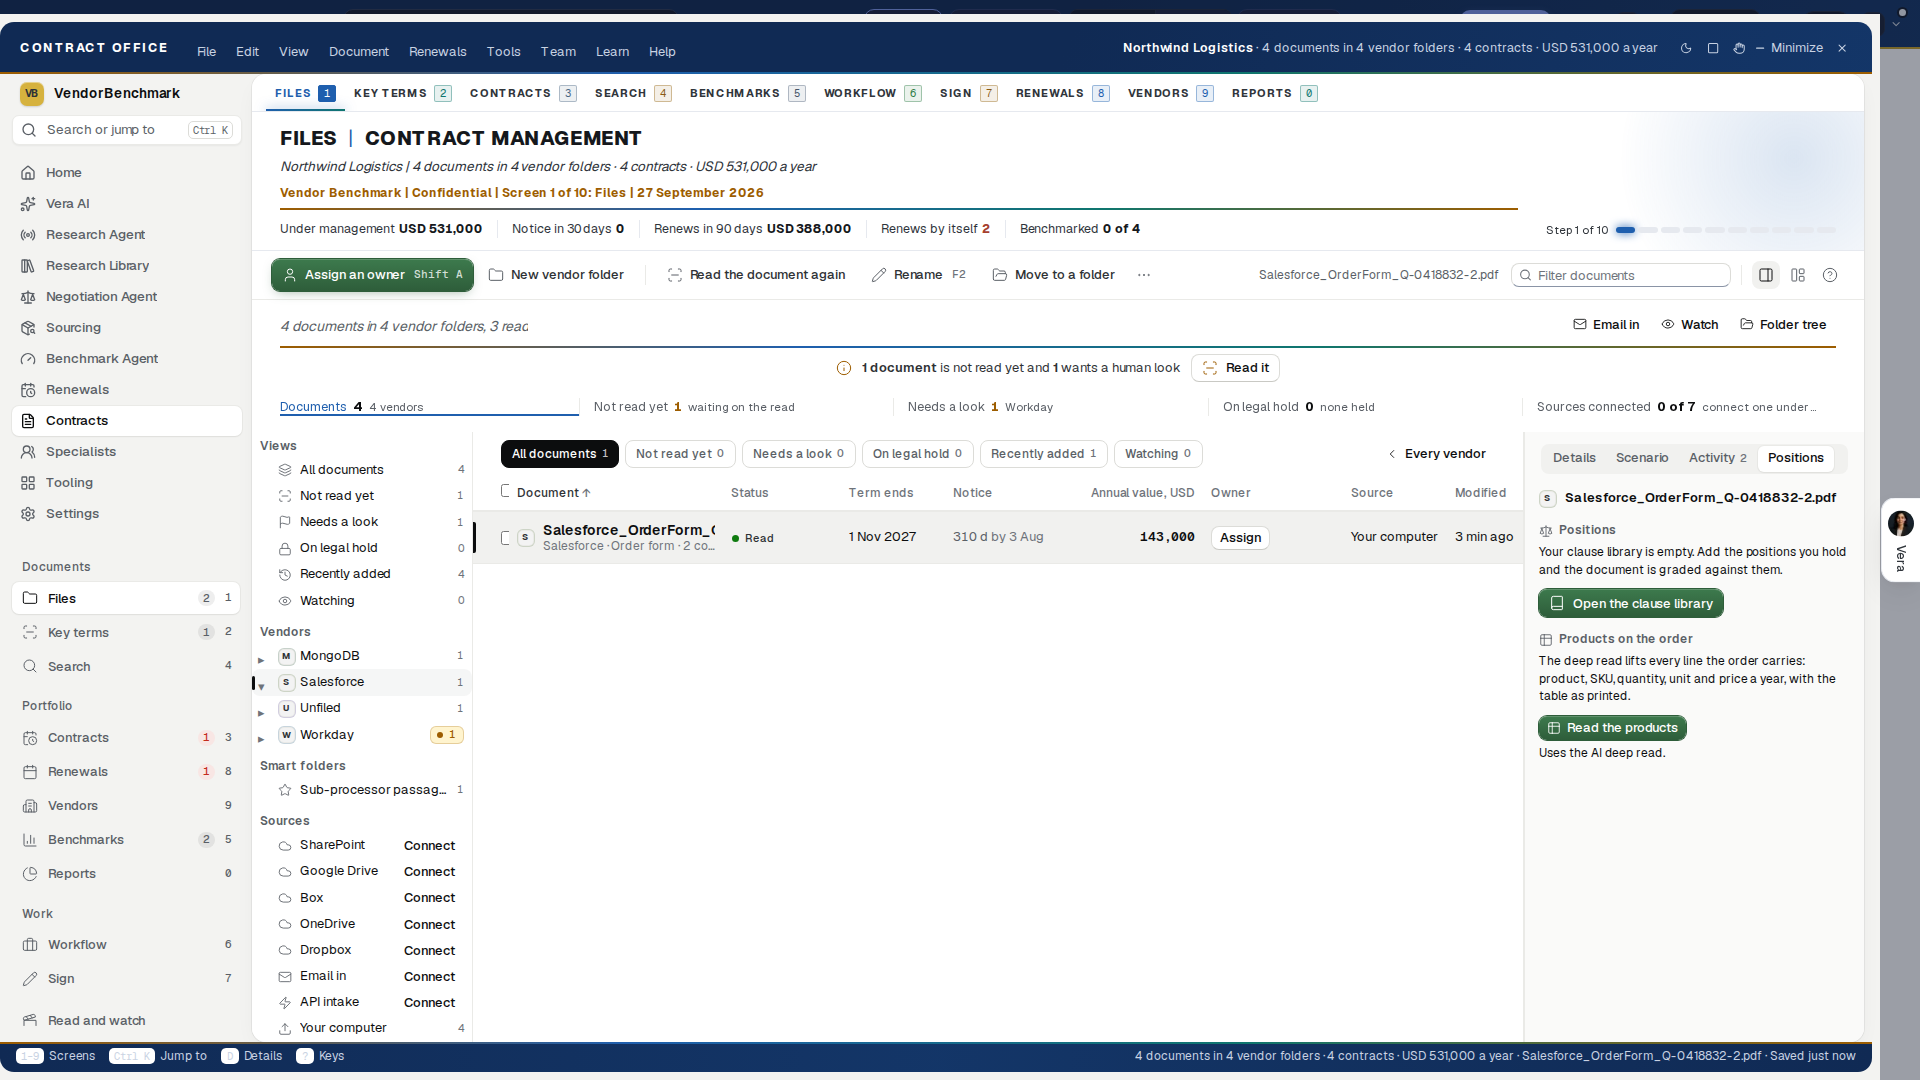Click the Search or jump to field
Image resolution: width=1920 pixels, height=1080 pixels.
[127, 130]
